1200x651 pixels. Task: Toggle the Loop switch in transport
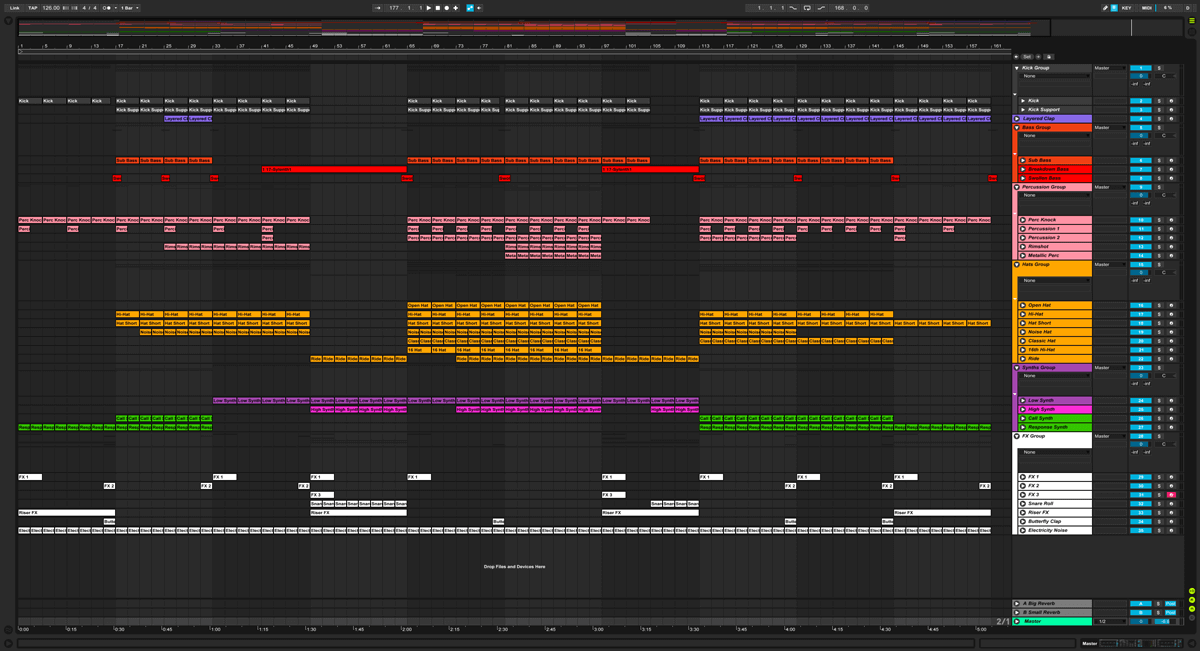click(x=807, y=8)
